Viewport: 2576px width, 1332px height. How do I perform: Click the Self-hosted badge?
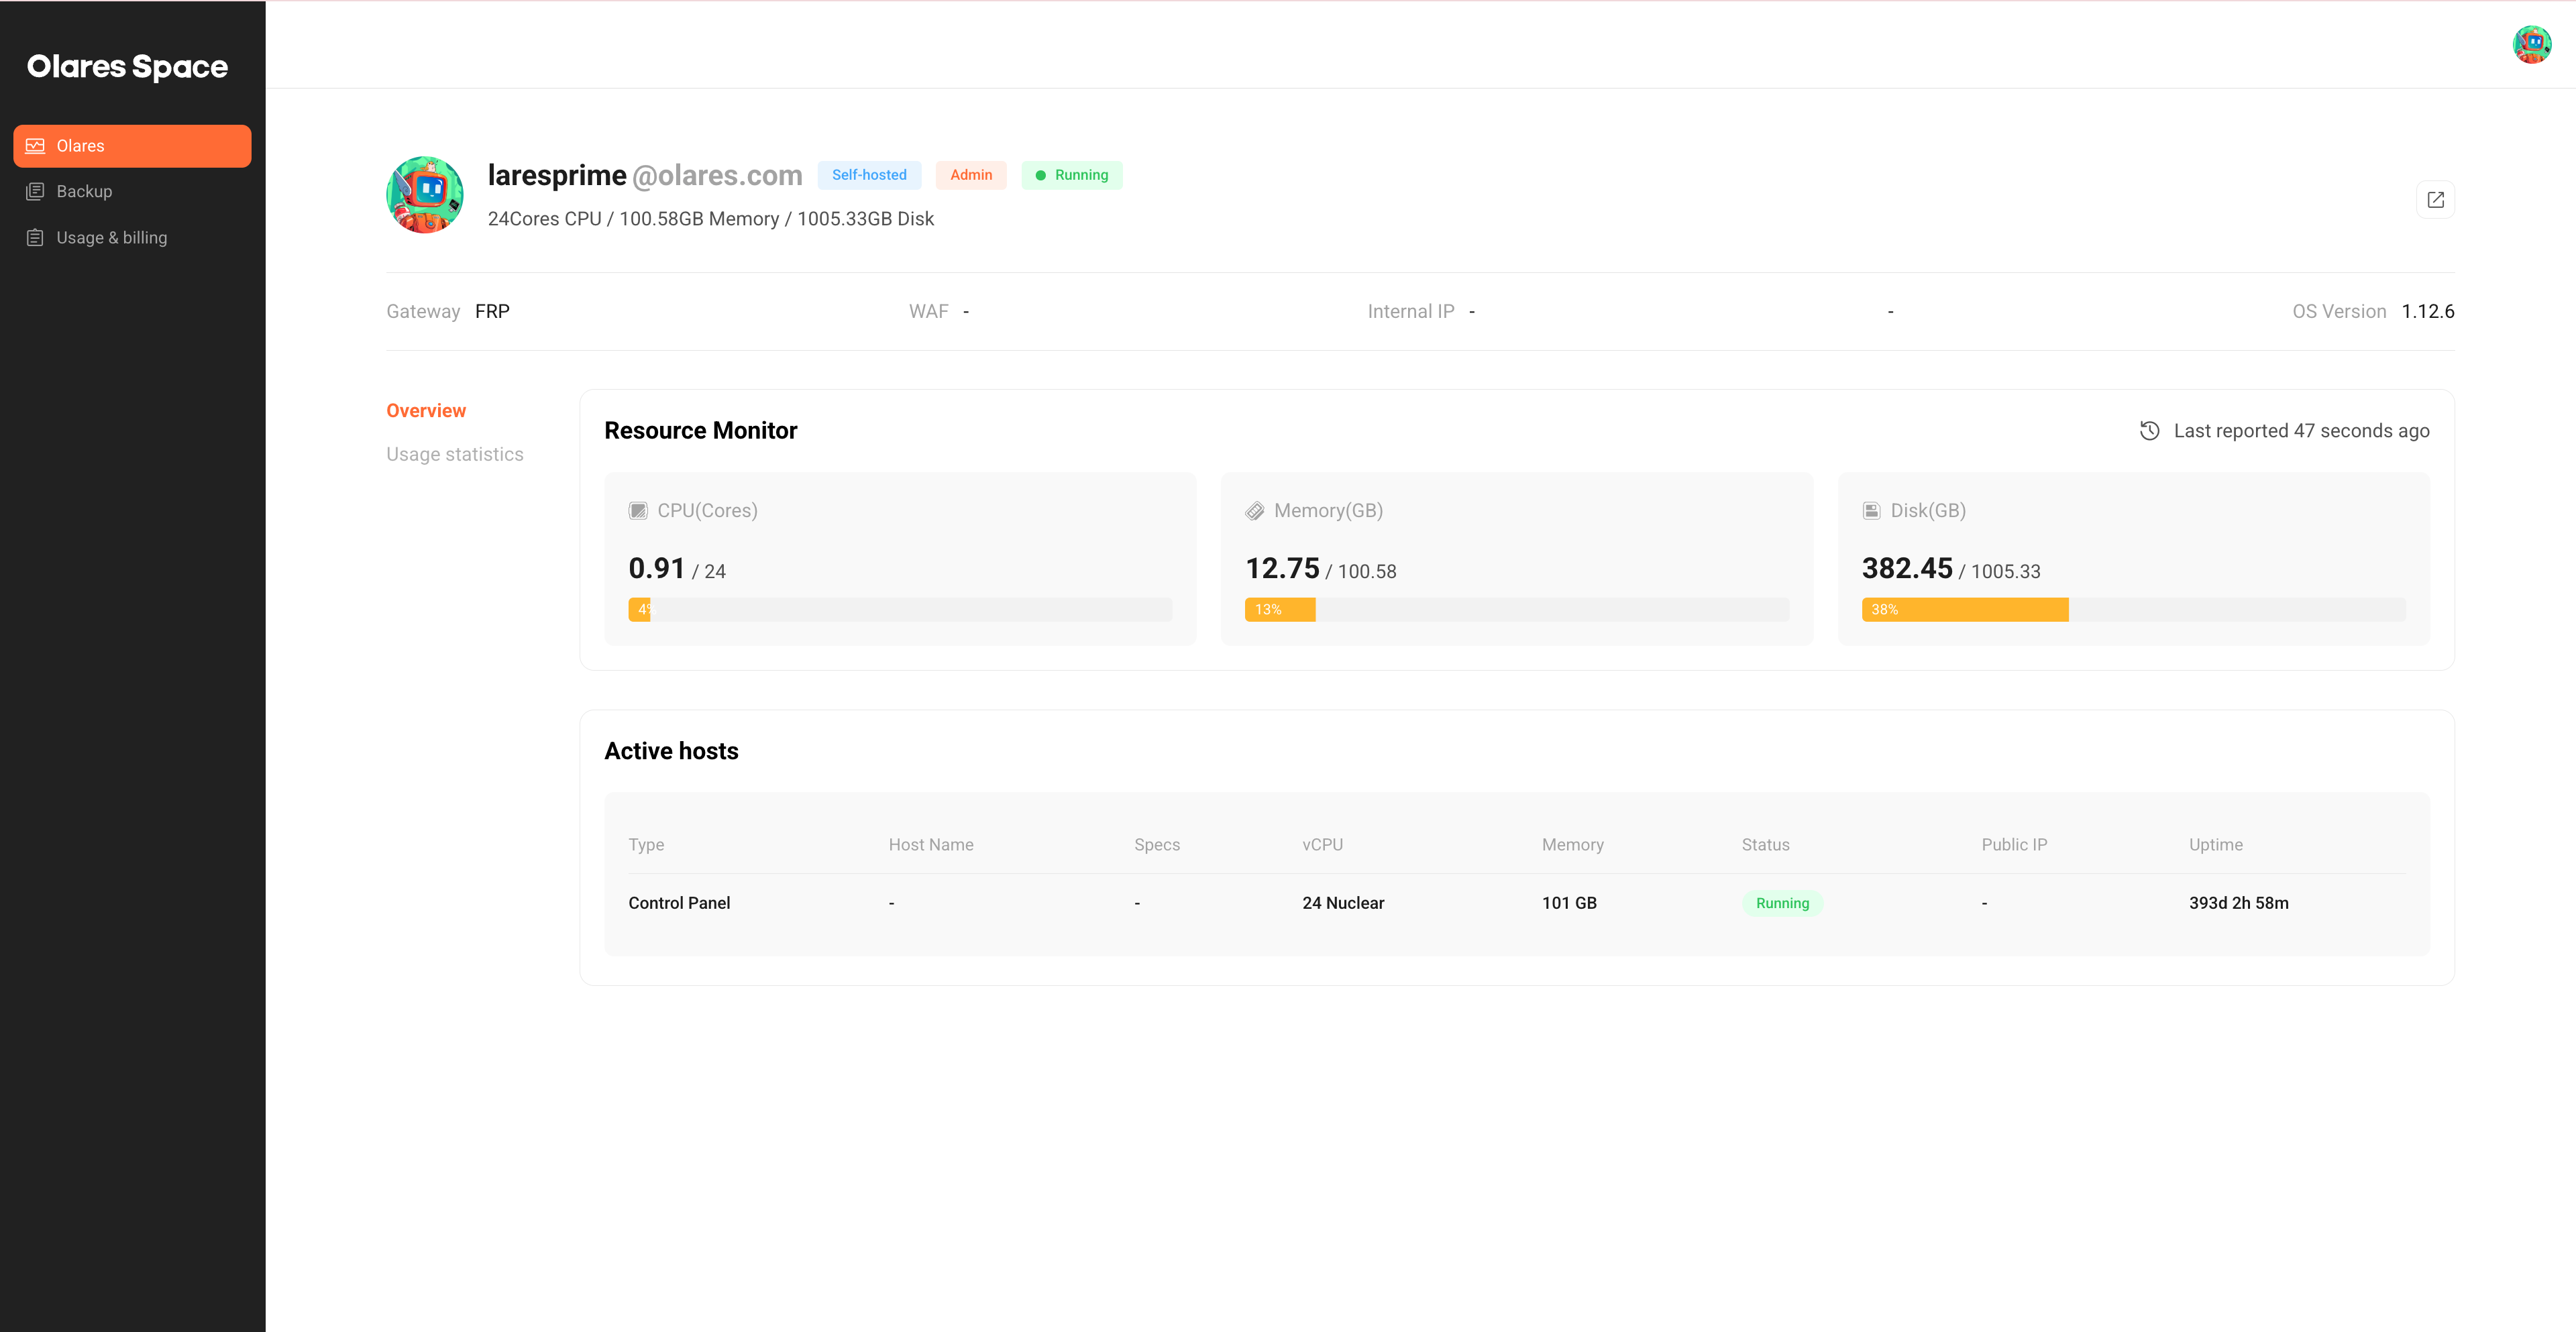[x=869, y=175]
